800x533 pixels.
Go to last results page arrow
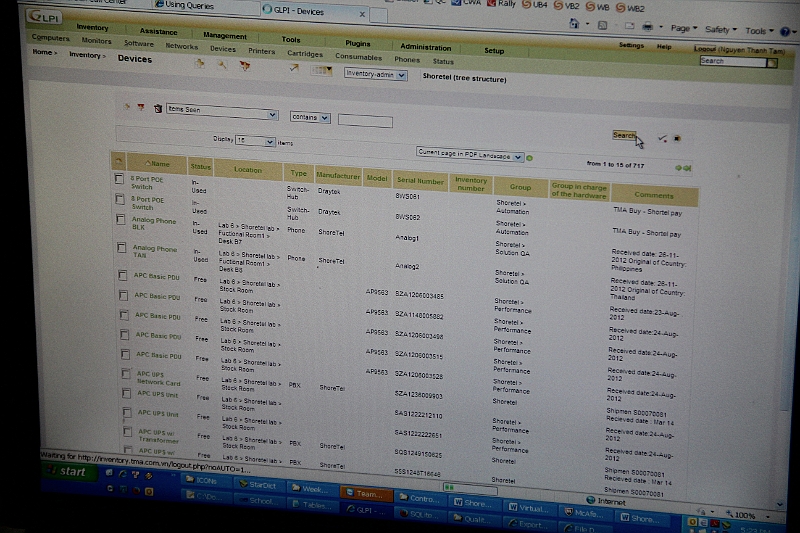click(687, 168)
